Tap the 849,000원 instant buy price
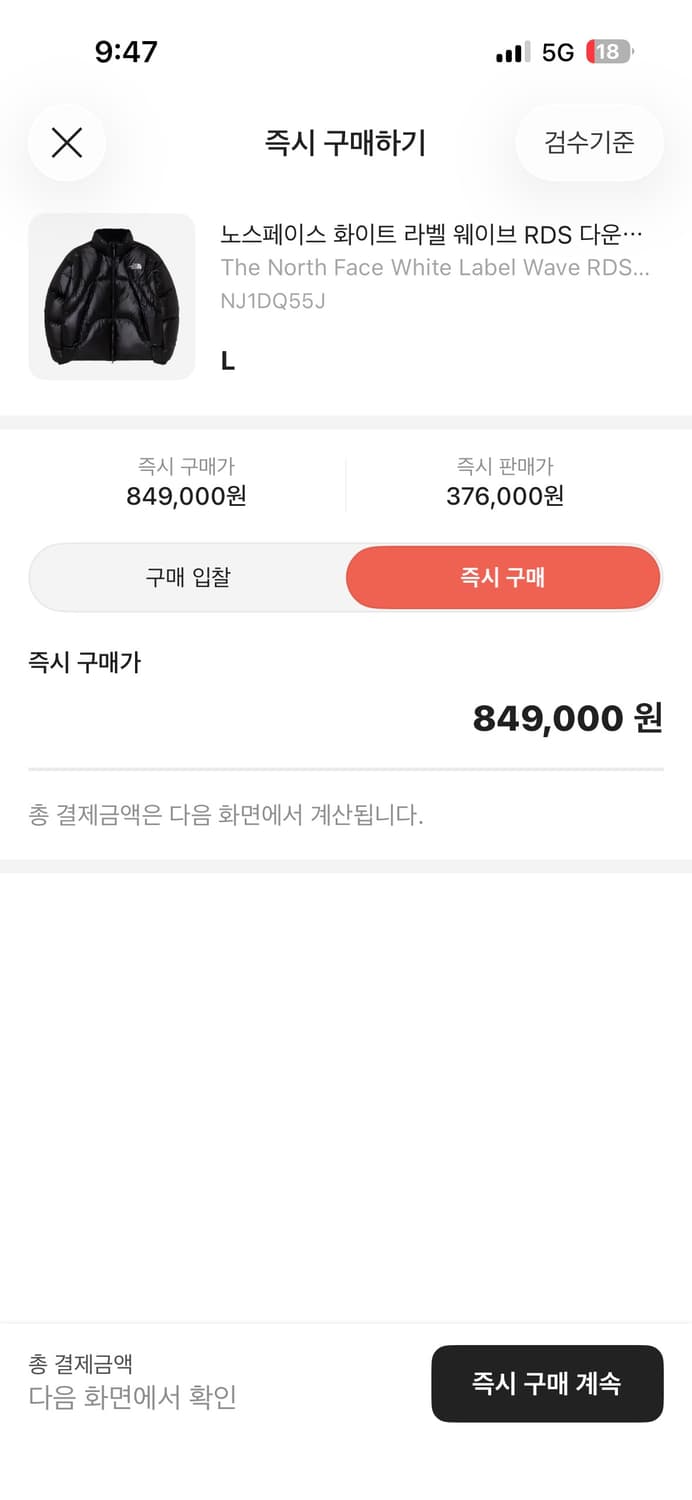Screen dimensions: 692x1500 [187, 495]
